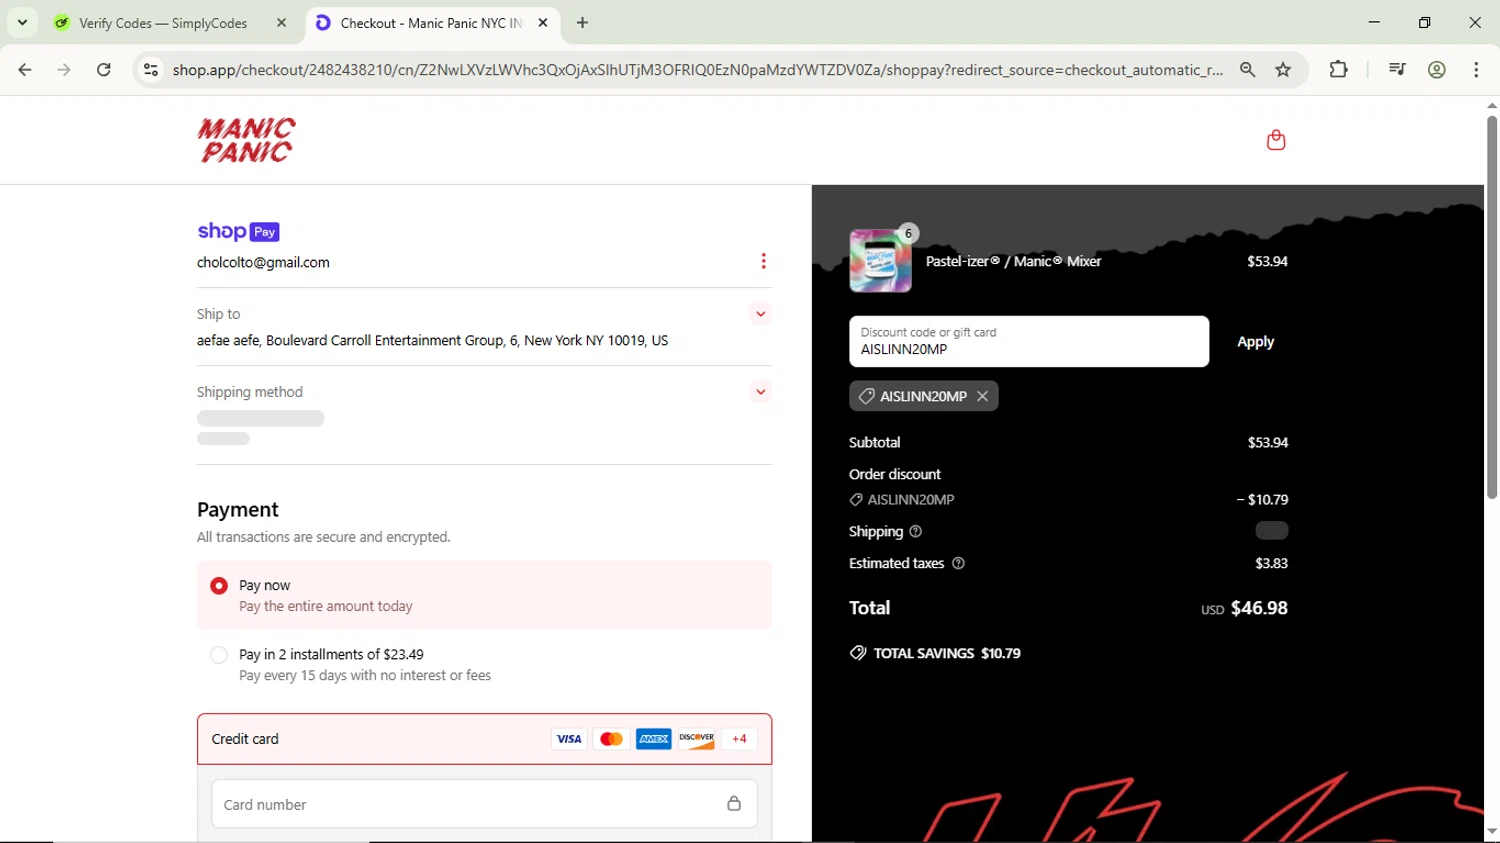The height and width of the screenshot is (843, 1500).
Task: View site information icon in address bar
Action: coord(151,70)
